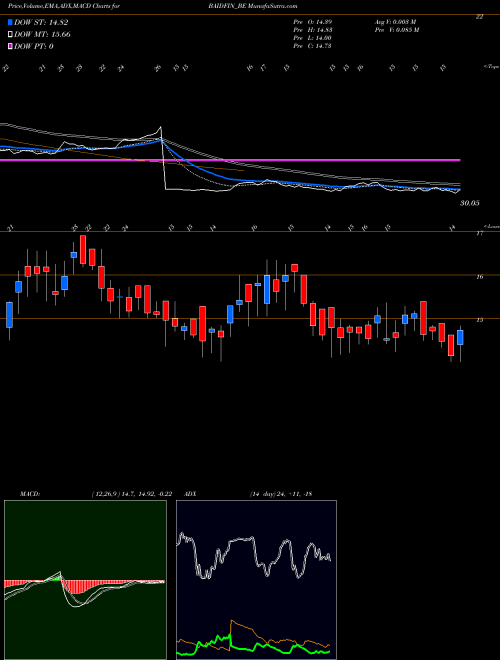Click the '16' price axis label
The width and height of the screenshot is (500, 660).
(479, 277)
